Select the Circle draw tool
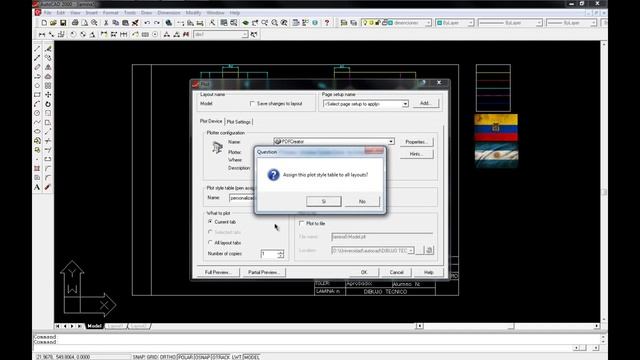Image resolution: width=640 pixels, height=360 pixels. click(37, 113)
